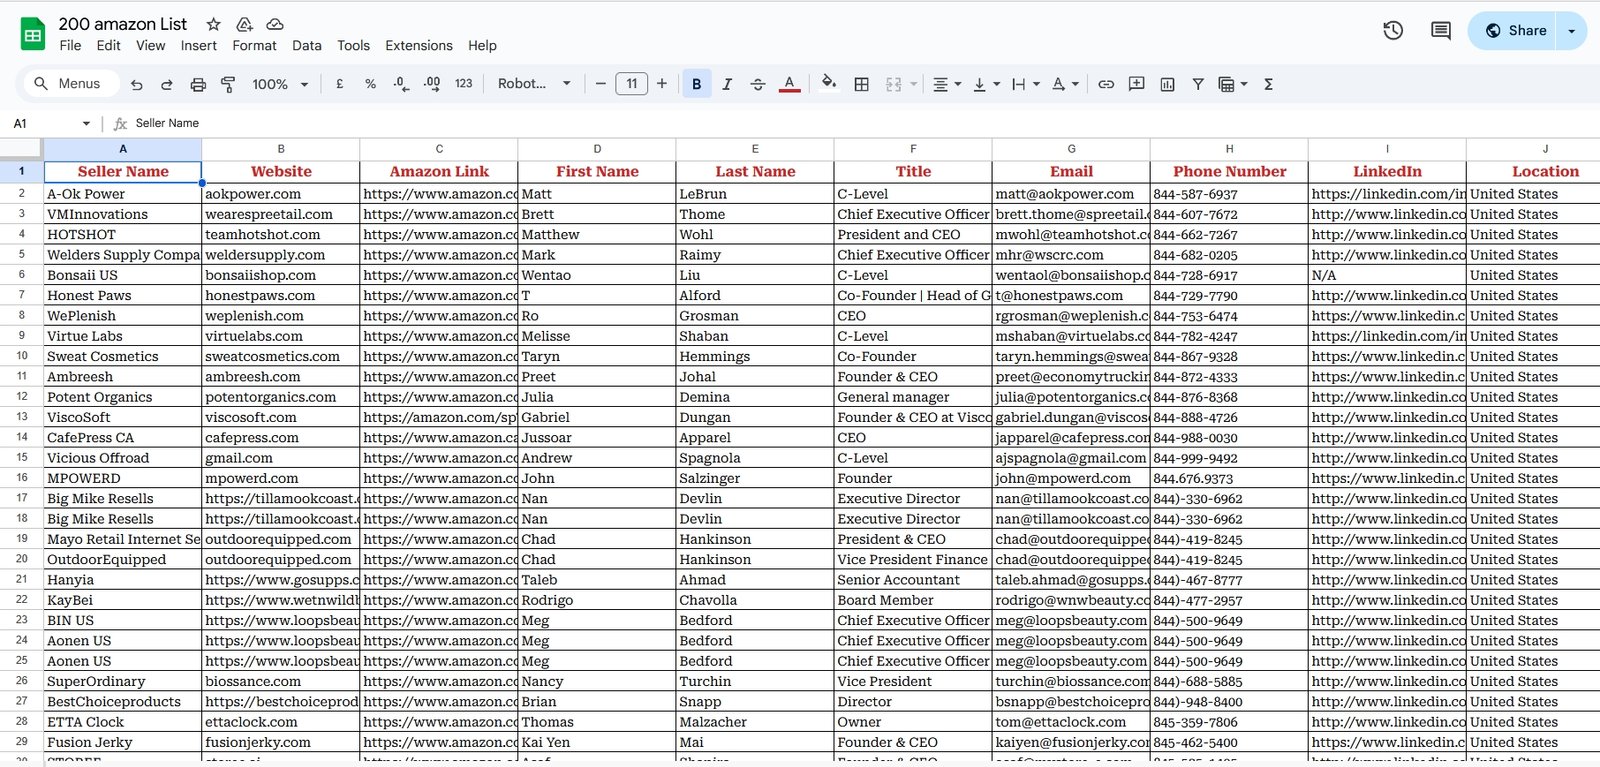Insert comment icon

click(x=1136, y=85)
